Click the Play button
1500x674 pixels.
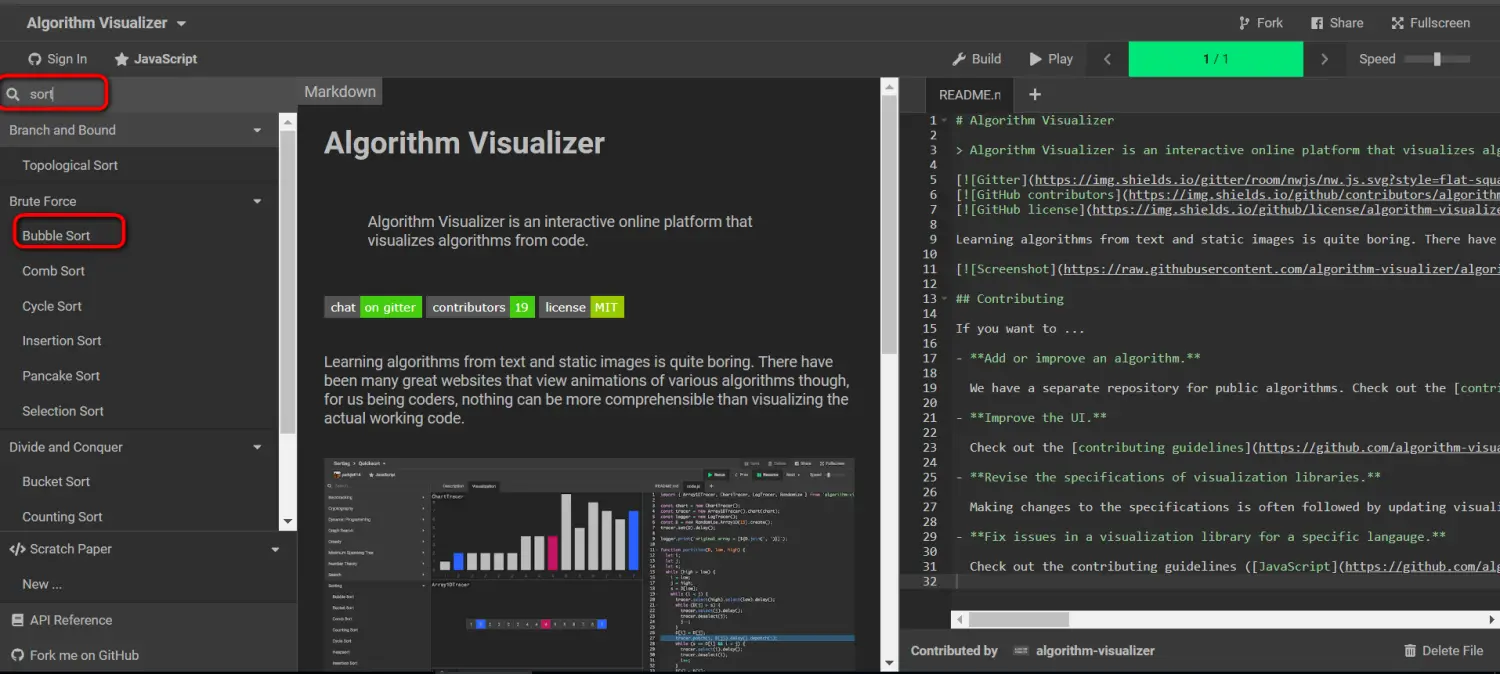click(1051, 59)
